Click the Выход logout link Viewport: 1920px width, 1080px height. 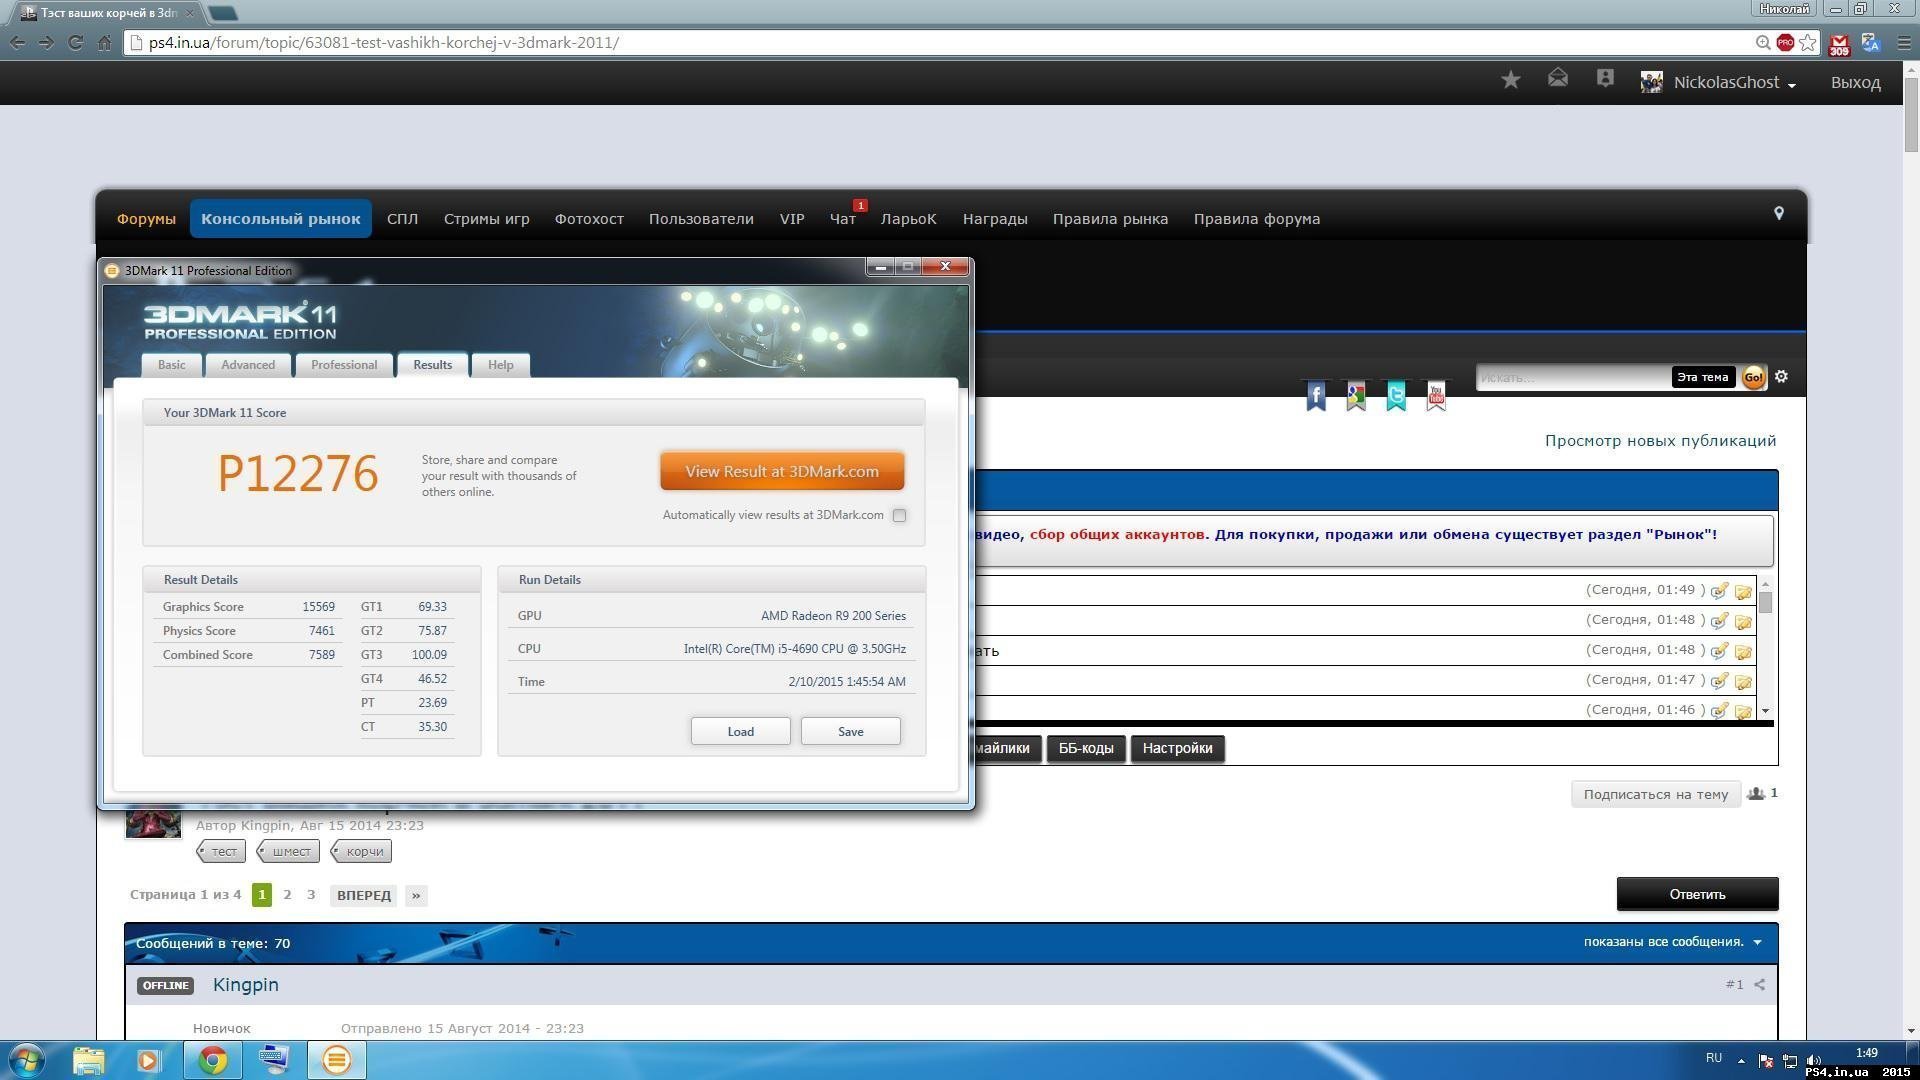click(x=1856, y=82)
